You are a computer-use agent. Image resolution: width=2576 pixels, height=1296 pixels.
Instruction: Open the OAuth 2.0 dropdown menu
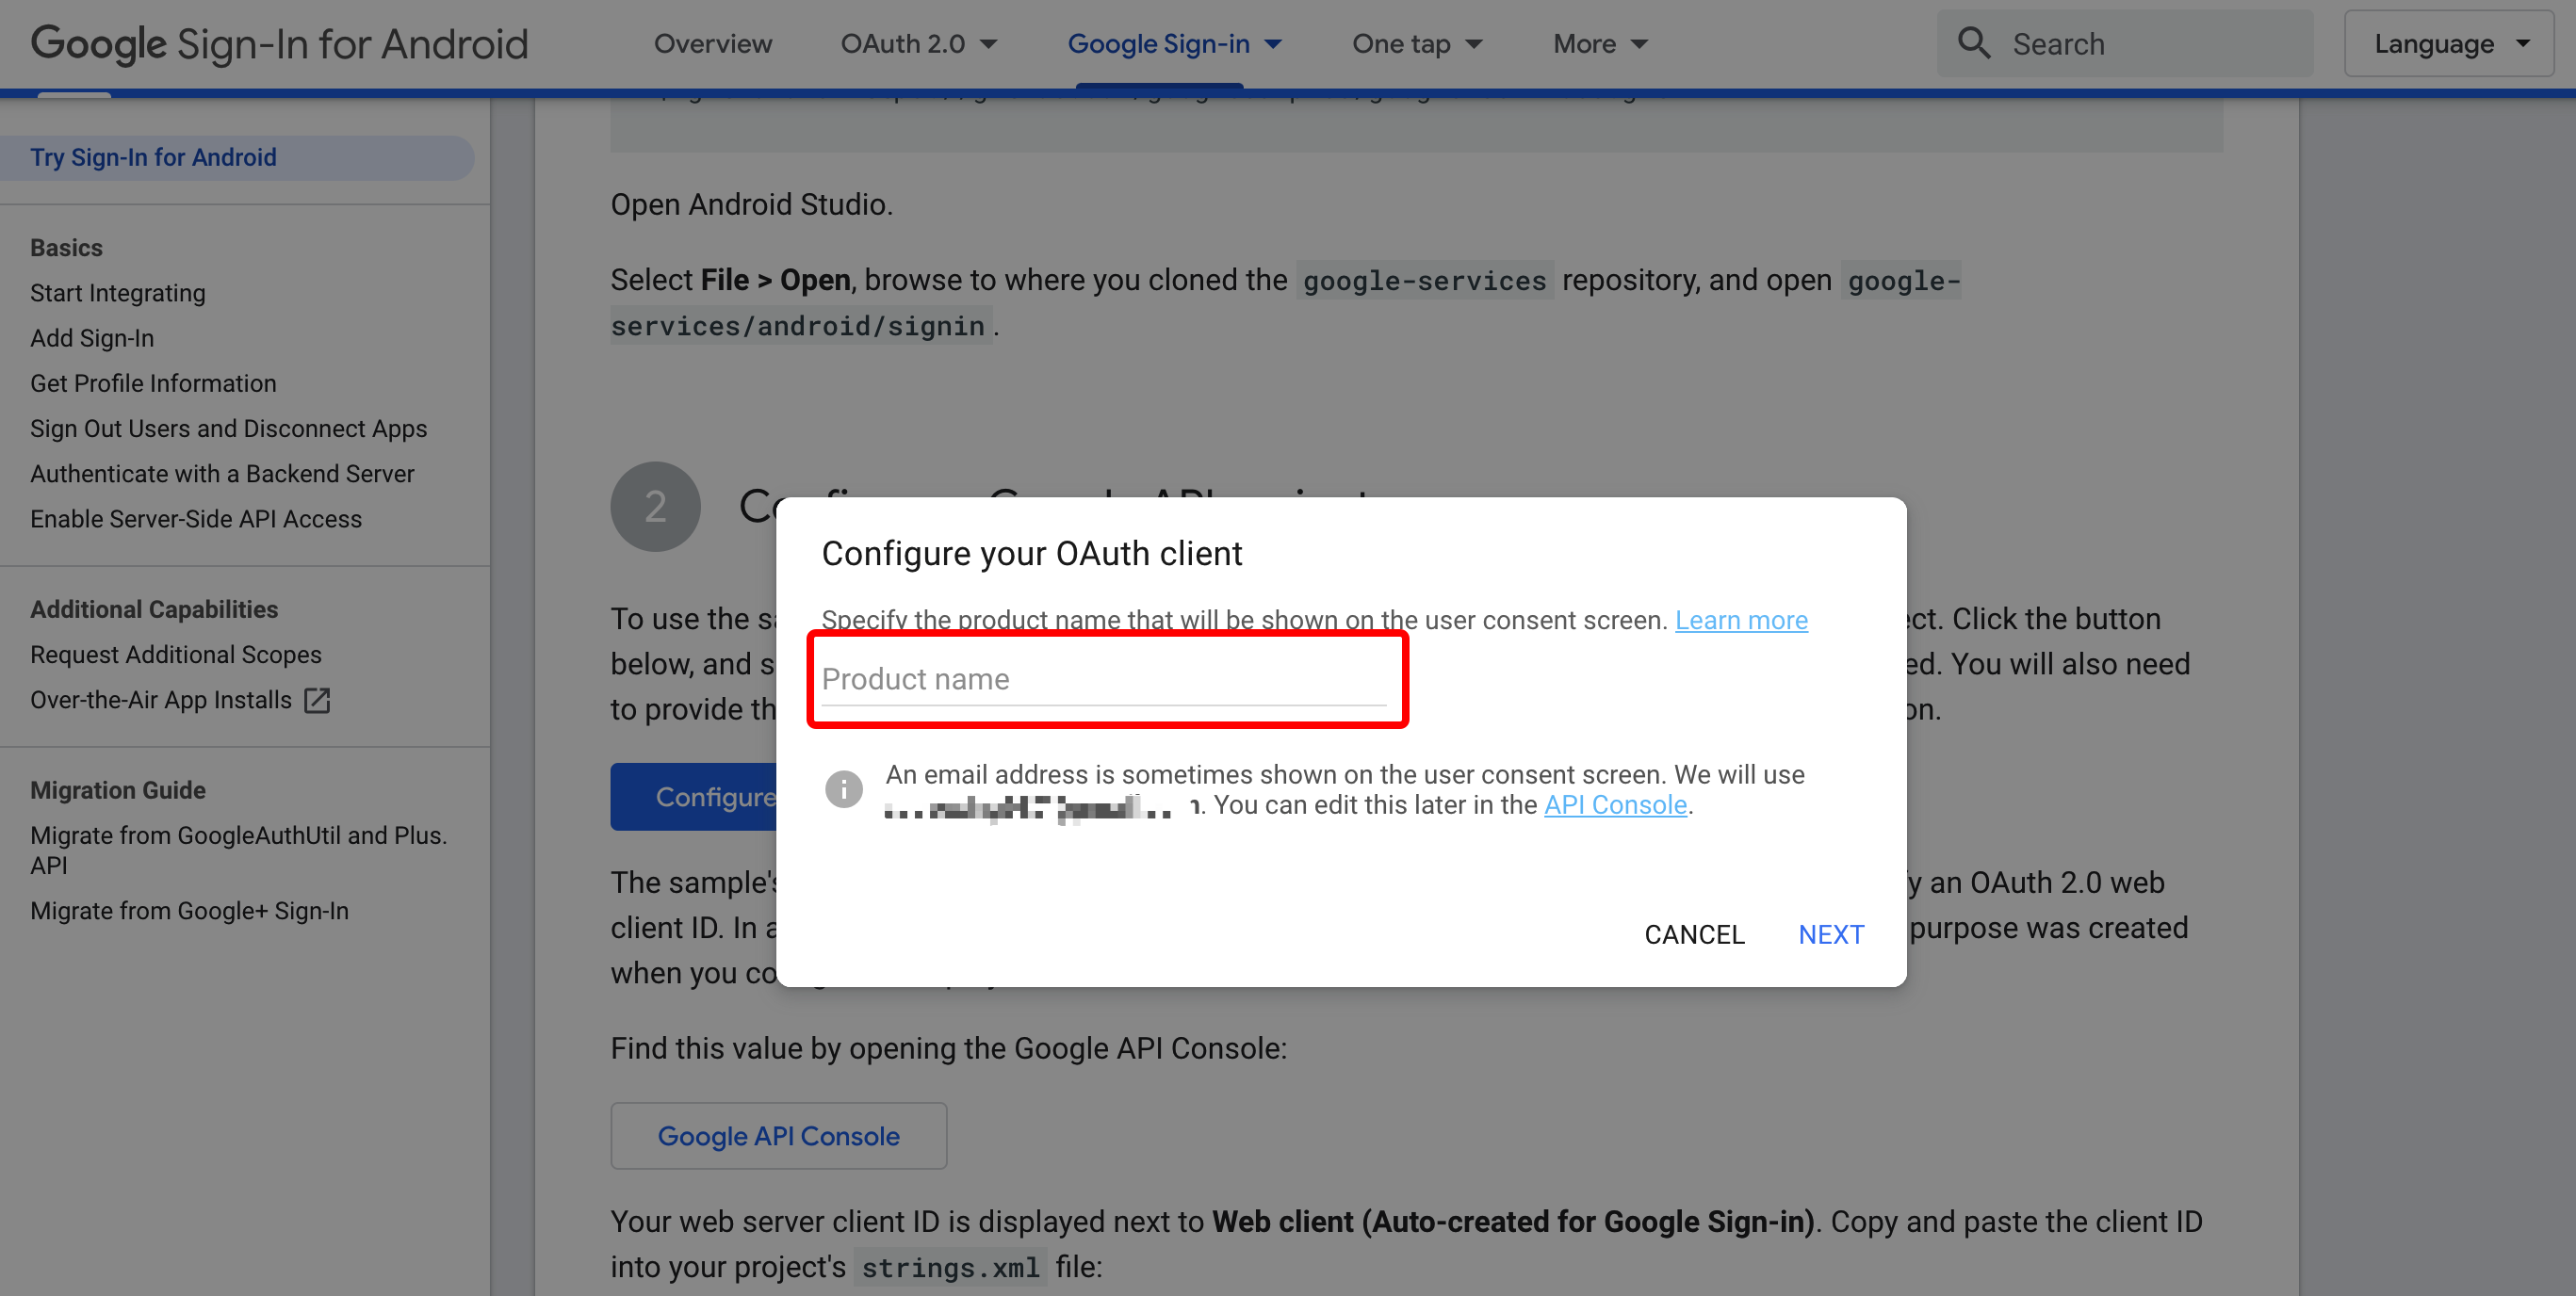(918, 44)
